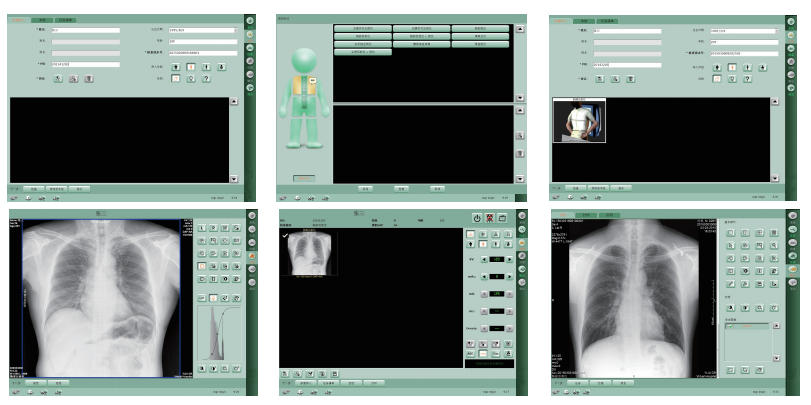Select the active orange tab in top-left panel
811x405 pixels.
tap(19, 20)
